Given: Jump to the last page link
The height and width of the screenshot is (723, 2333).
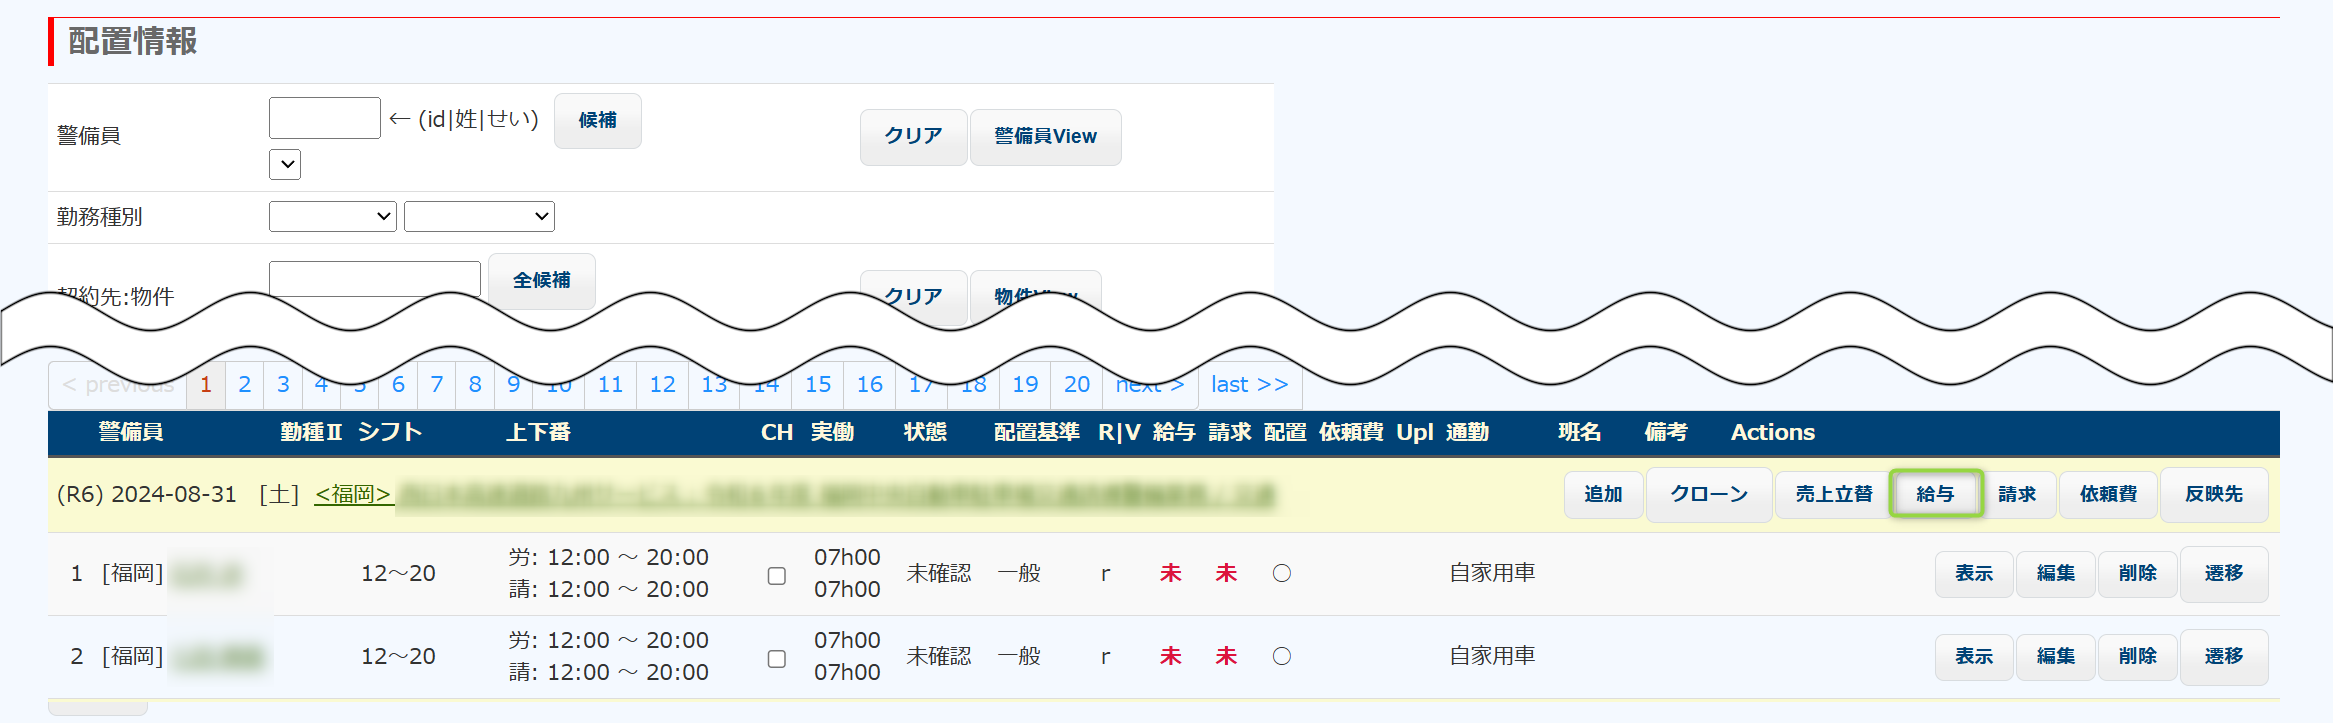Looking at the screenshot, I should point(1249,385).
